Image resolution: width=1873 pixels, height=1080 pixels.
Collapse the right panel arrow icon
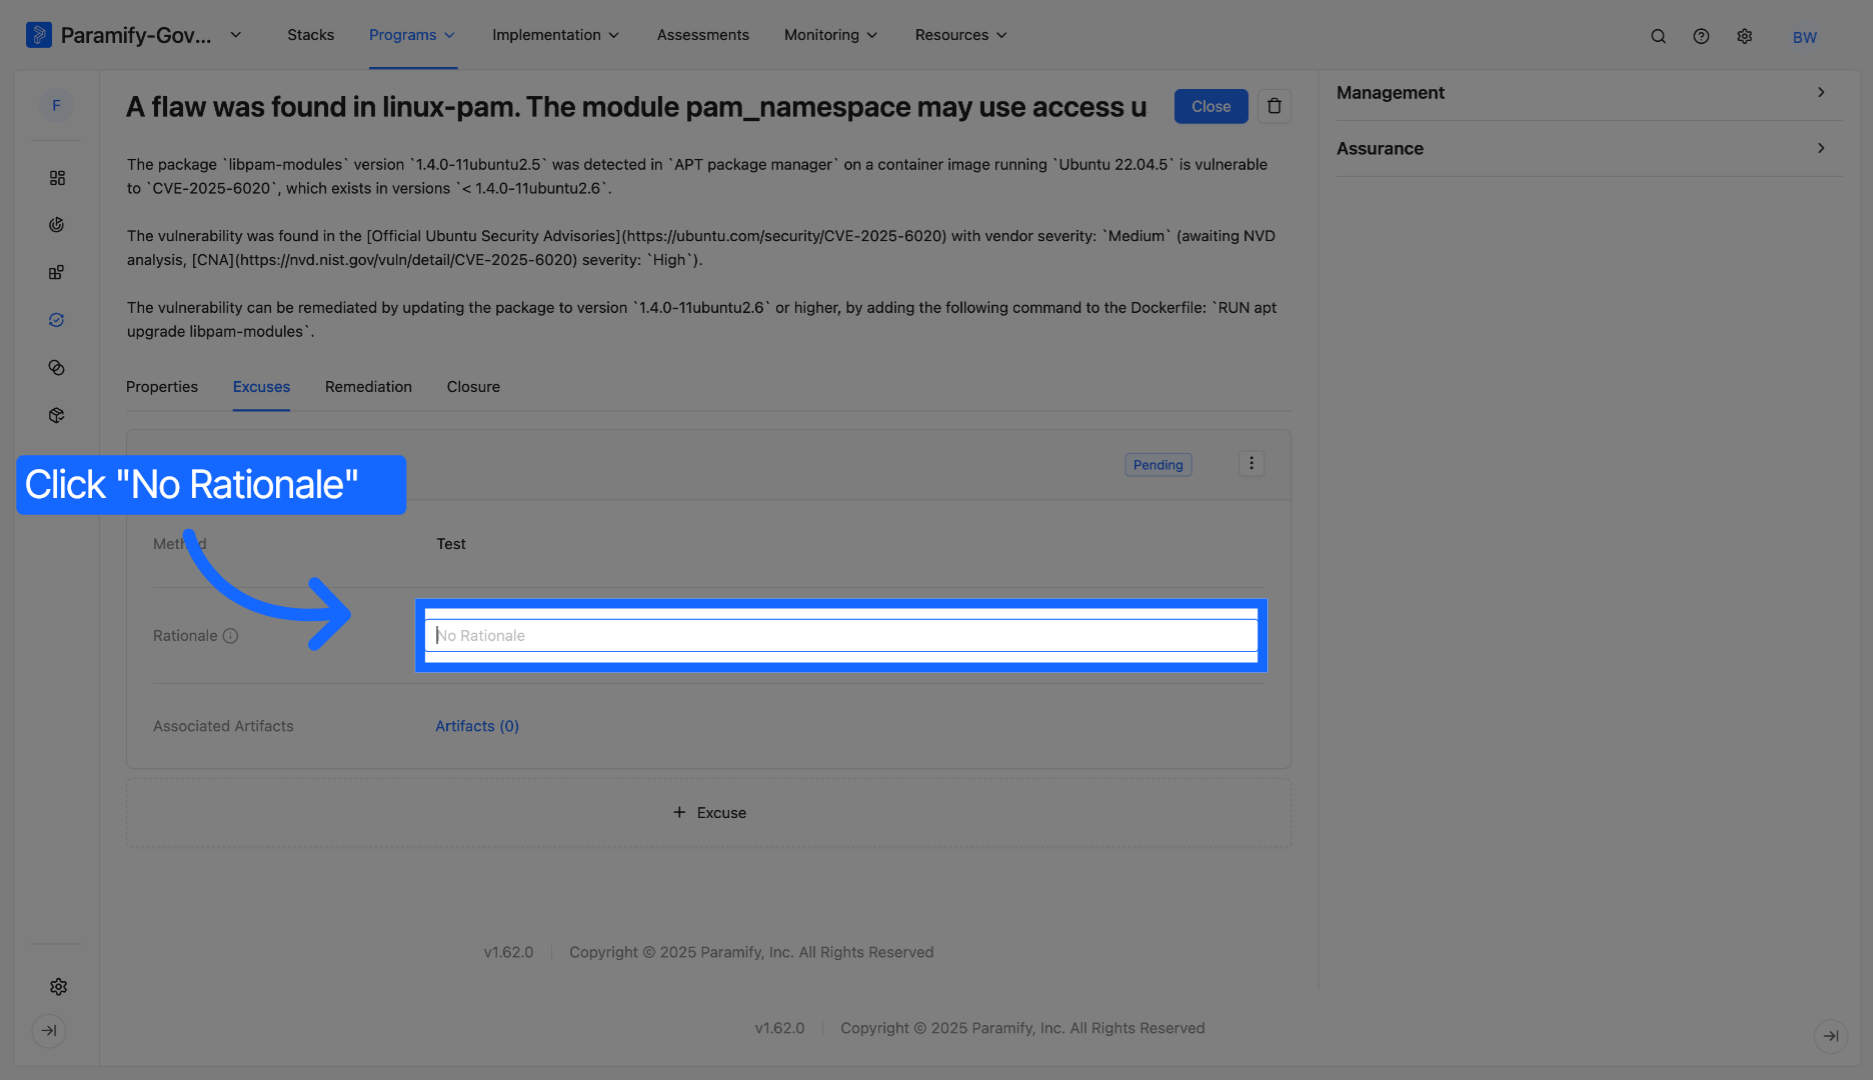(1830, 1036)
